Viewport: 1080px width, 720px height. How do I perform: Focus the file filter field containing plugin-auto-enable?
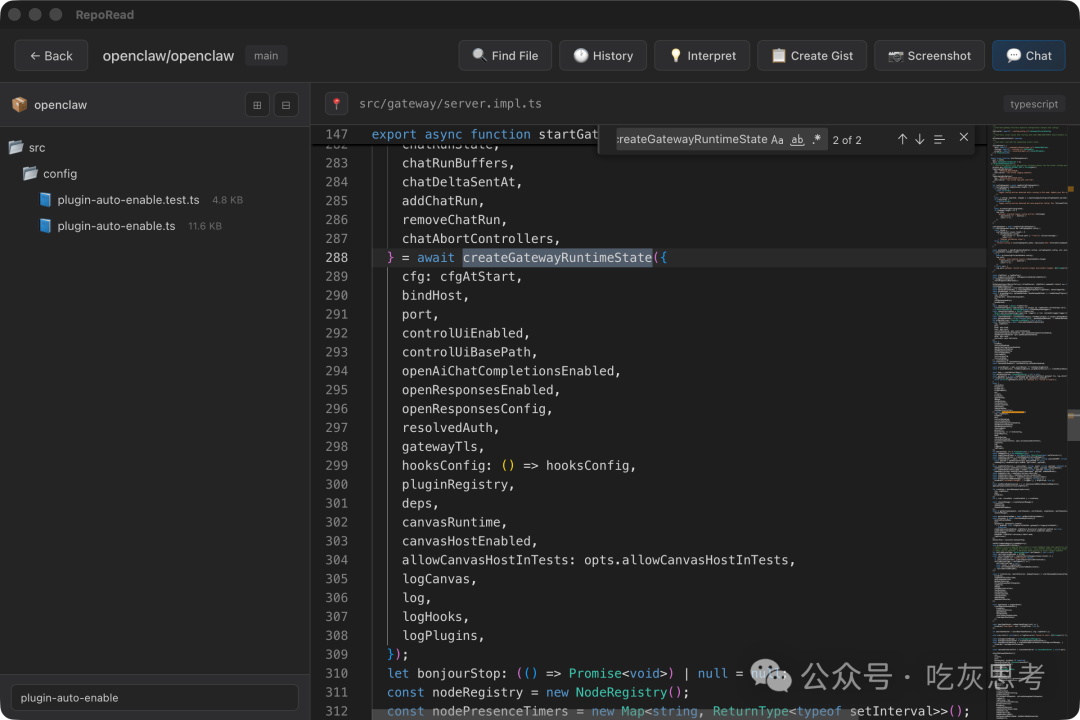point(154,697)
